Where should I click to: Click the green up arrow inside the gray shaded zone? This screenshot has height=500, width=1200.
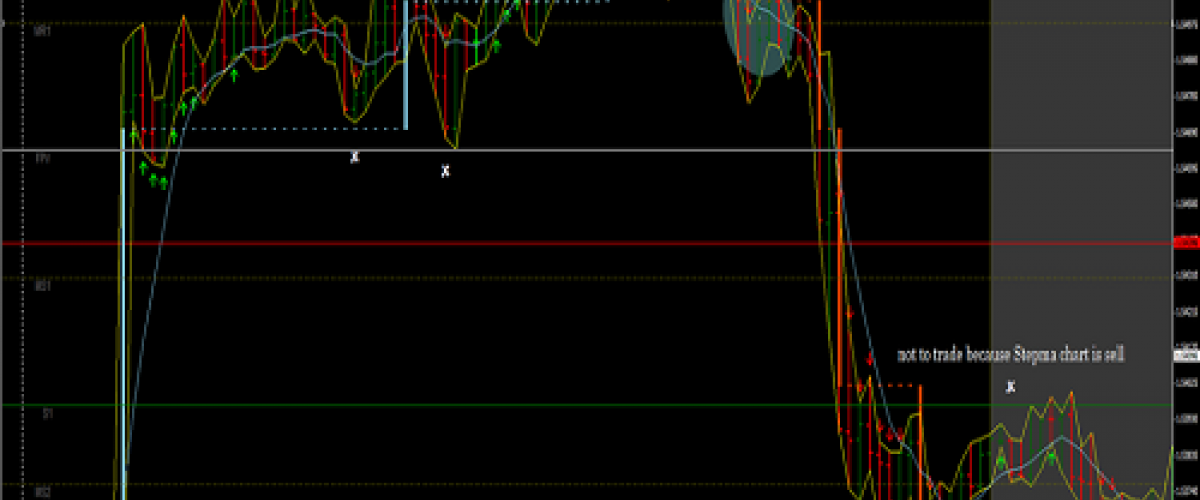1000,461
